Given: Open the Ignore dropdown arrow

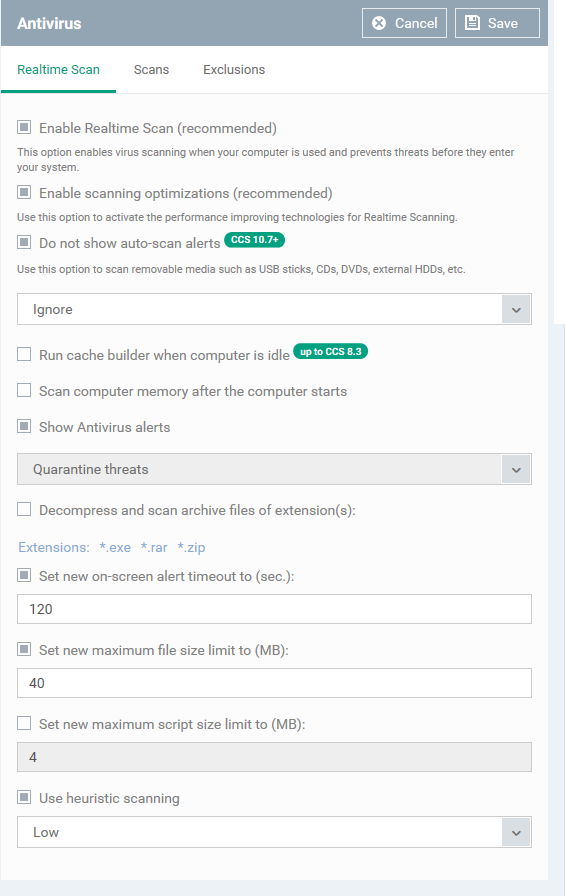Looking at the screenshot, I should [x=516, y=310].
